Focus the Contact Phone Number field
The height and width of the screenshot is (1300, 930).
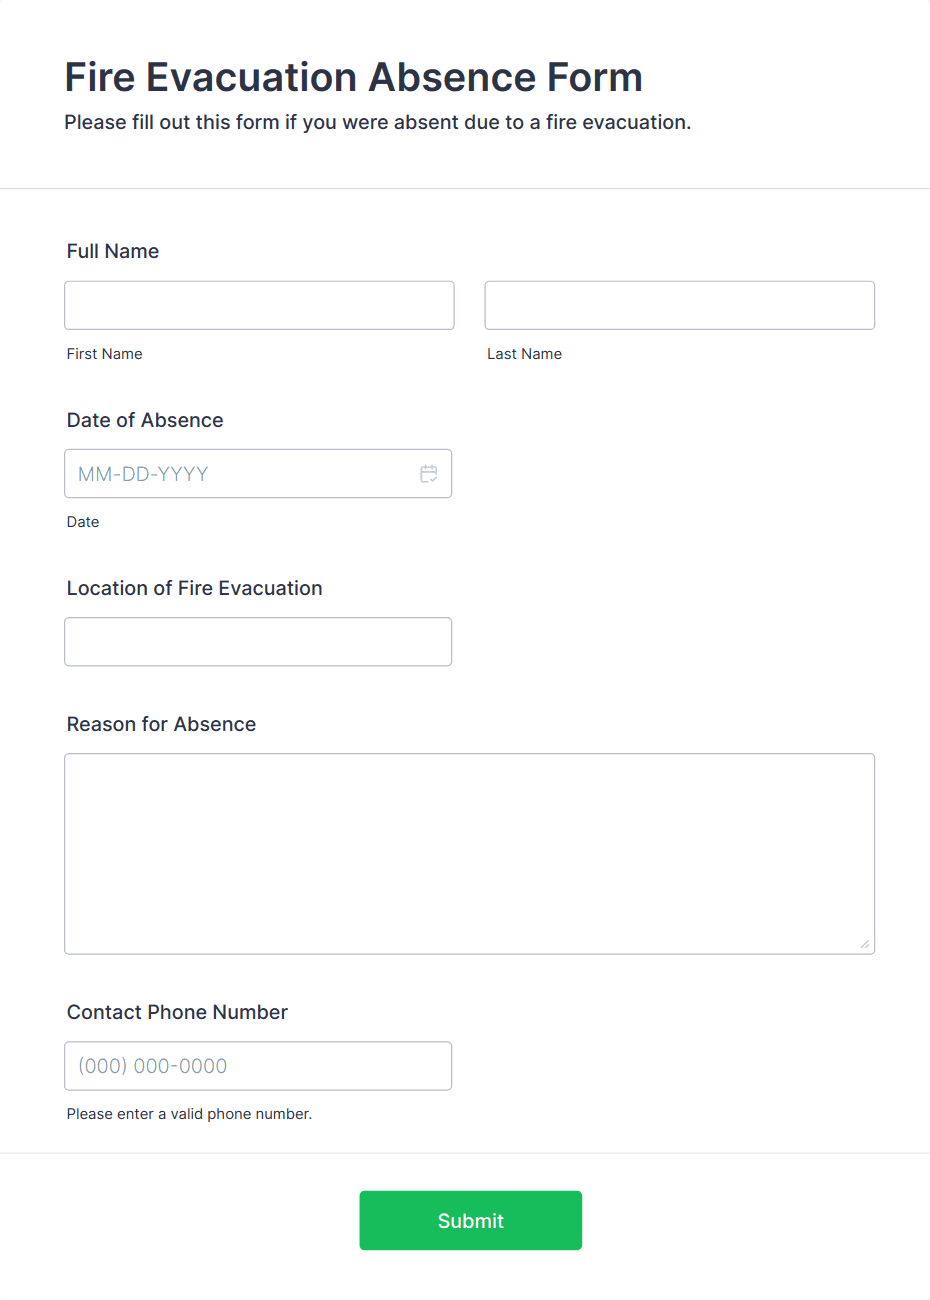pos(258,1066)
